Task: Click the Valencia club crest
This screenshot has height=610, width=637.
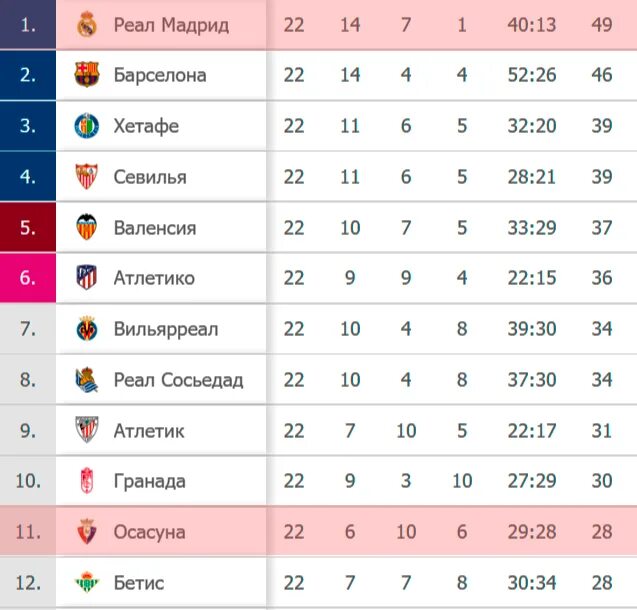Action: 87,228
